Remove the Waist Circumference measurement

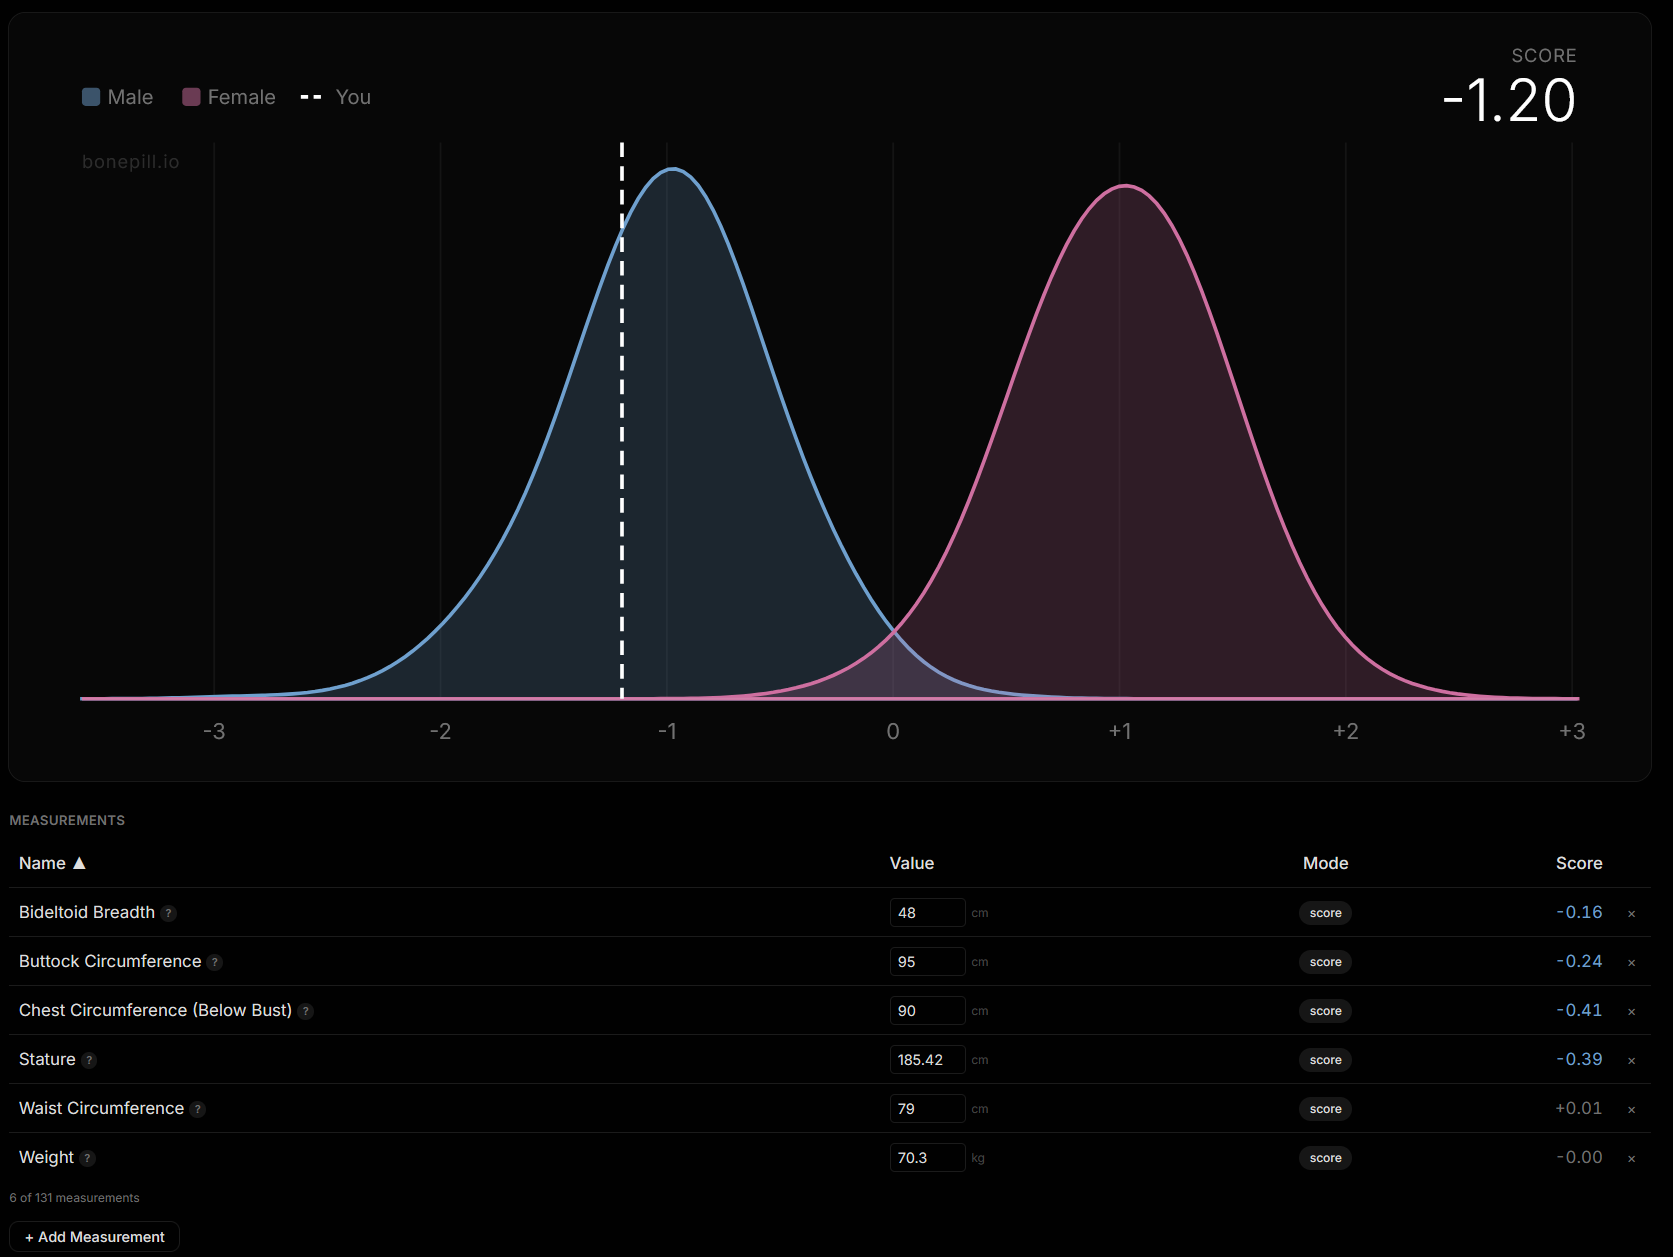click(x=1631, y=1109)
